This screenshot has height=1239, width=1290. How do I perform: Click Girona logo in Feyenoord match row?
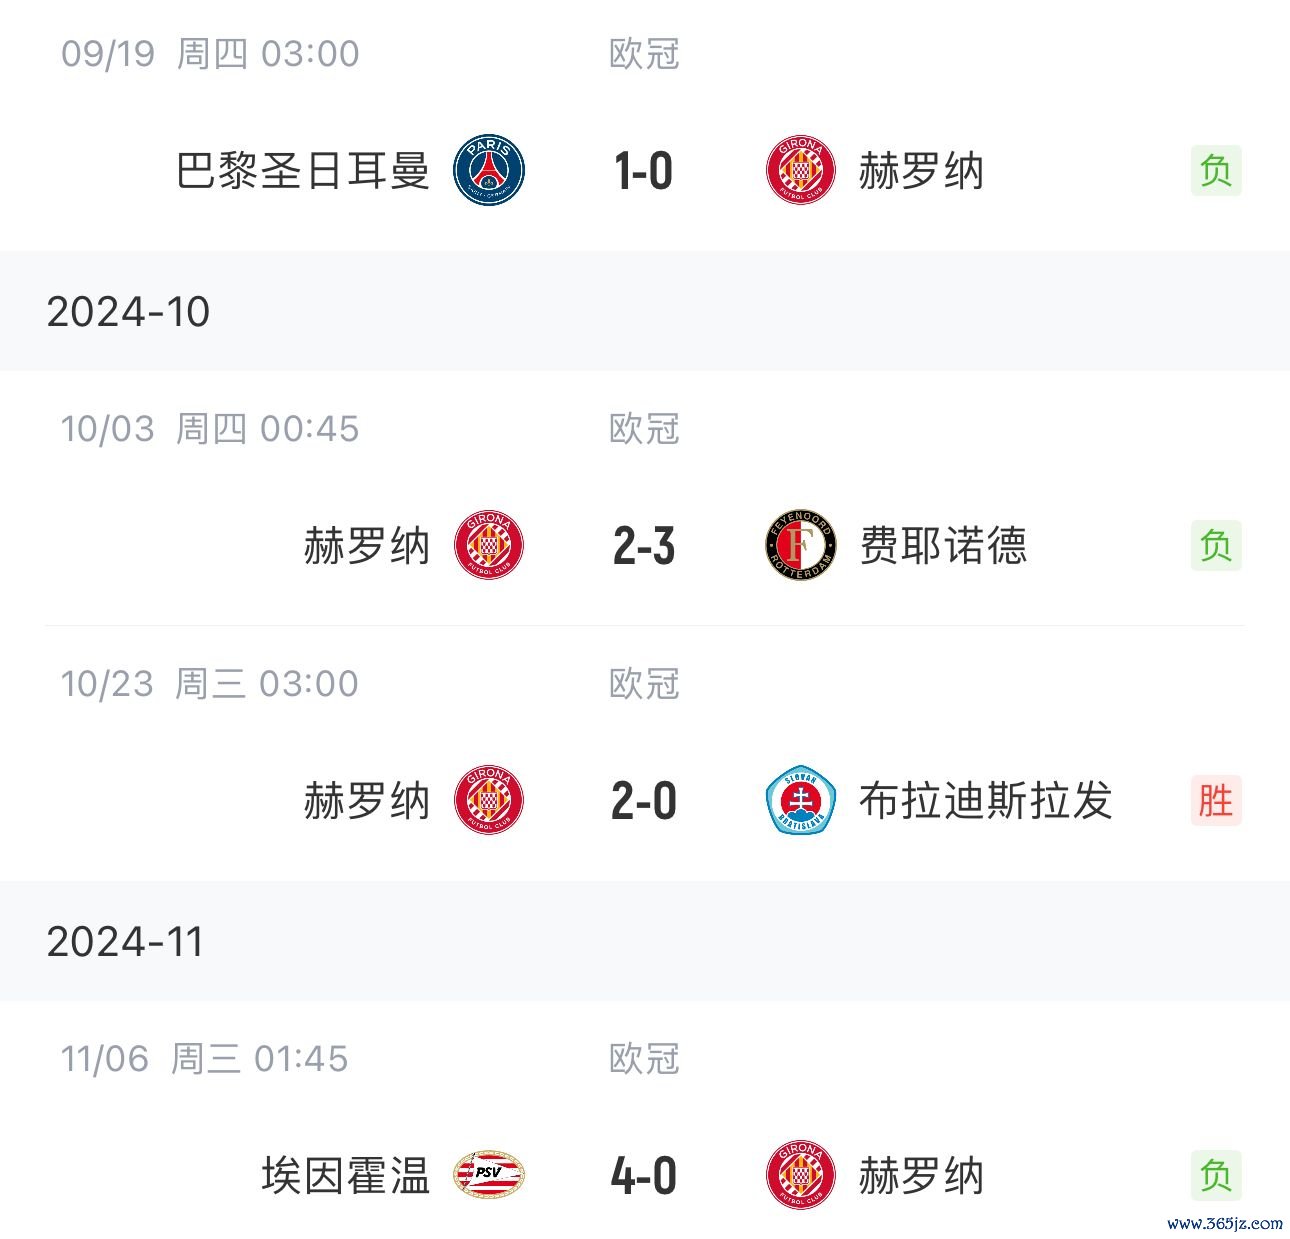488,546
